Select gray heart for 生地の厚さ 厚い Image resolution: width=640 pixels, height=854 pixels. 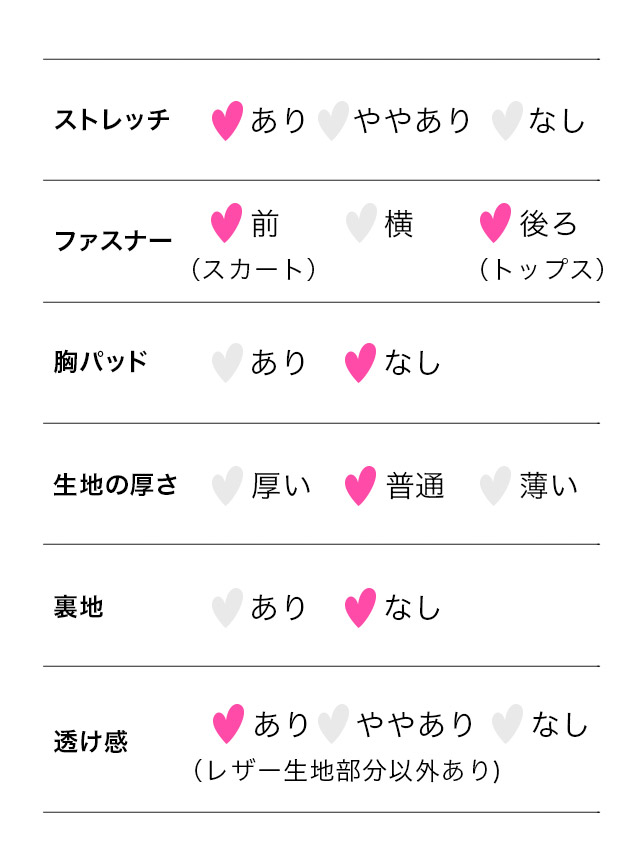click(x=228, y=486)
